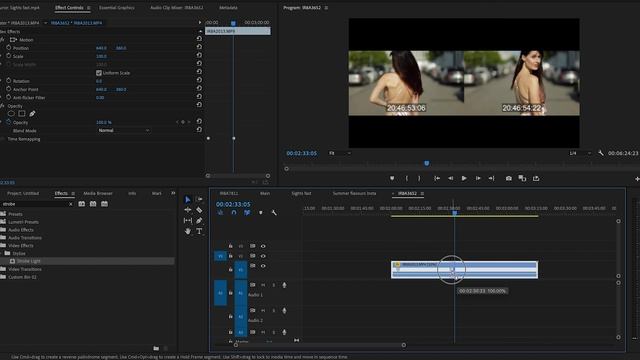Toggle animation stopwatch for Position
640x360 pixels.
coord(9,48)
